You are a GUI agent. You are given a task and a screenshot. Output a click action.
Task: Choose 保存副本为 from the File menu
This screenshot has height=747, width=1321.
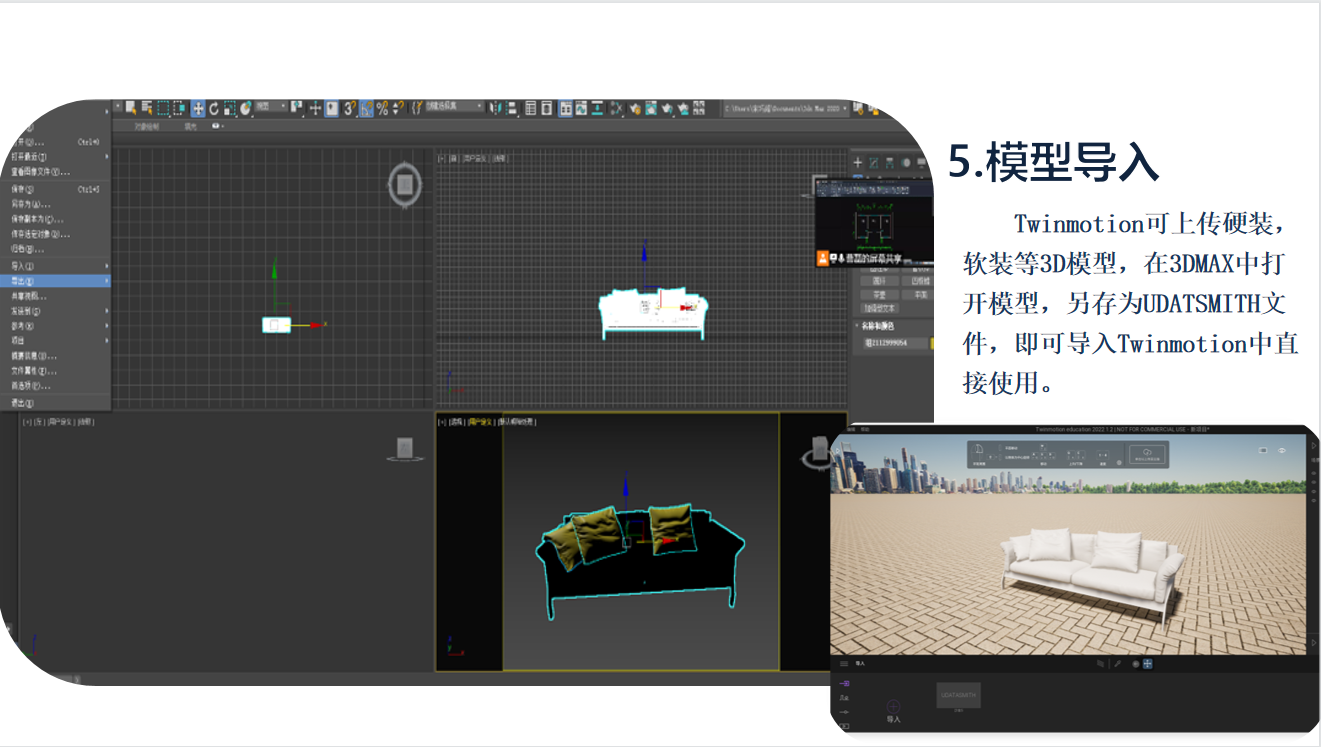click(x=37, y=219)
